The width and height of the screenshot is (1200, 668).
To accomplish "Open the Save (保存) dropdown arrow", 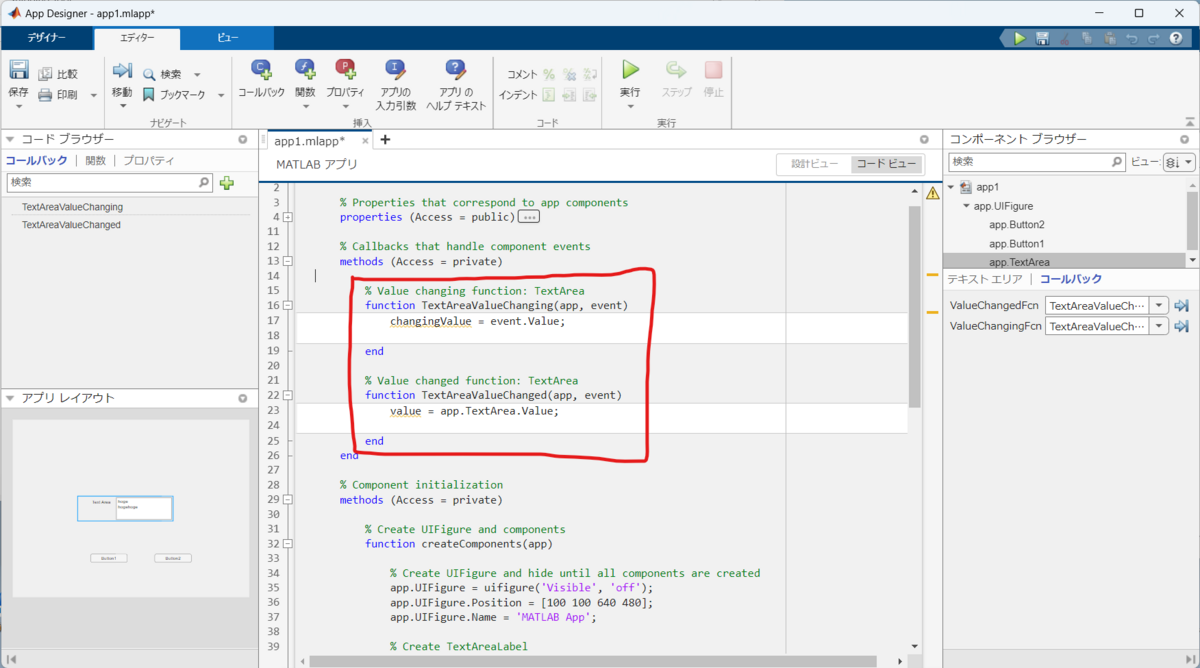I will pos(19,104).
